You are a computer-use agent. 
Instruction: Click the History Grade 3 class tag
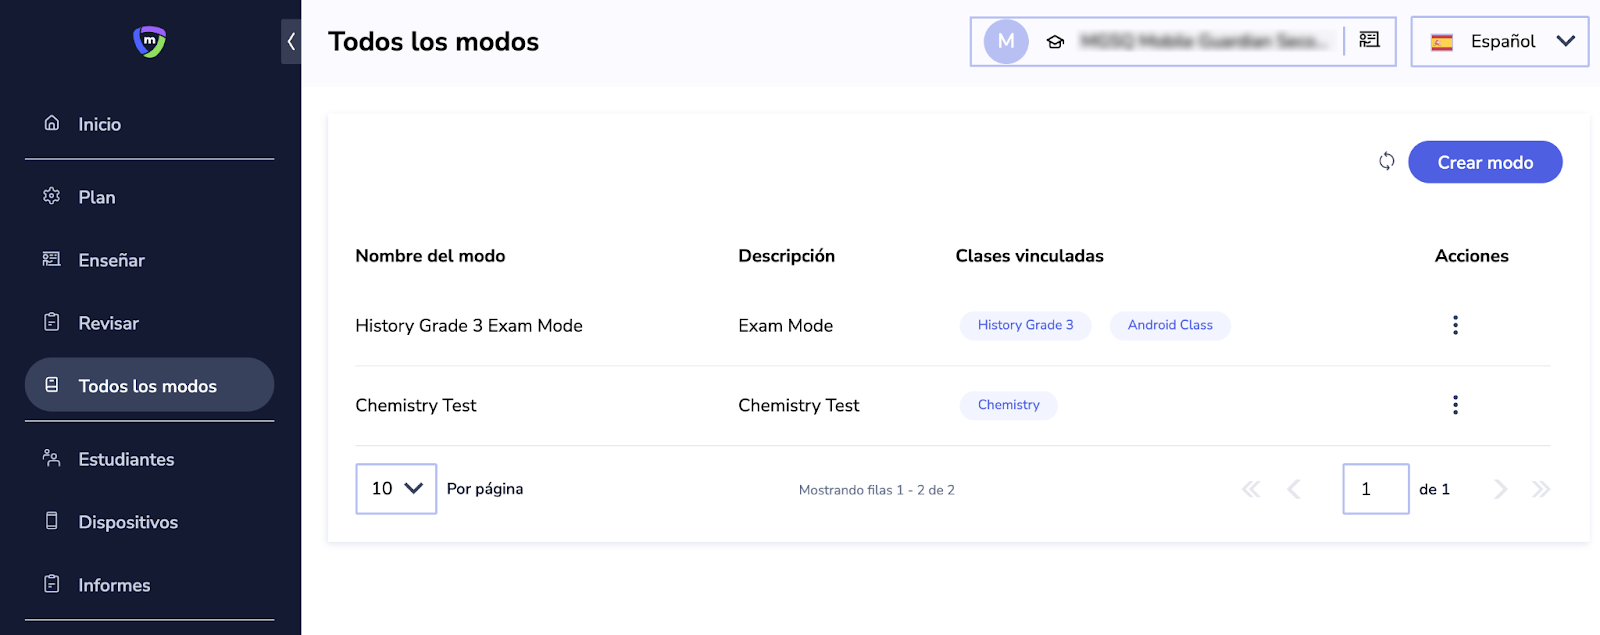tap(1025, 325)
